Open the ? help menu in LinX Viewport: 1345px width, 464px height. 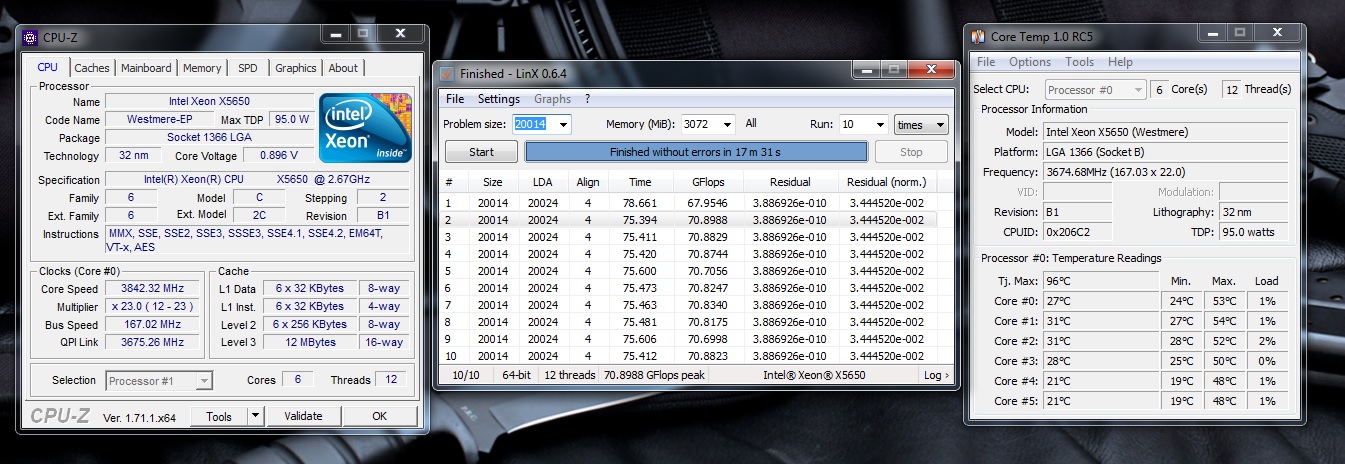[x=588, y=99]
